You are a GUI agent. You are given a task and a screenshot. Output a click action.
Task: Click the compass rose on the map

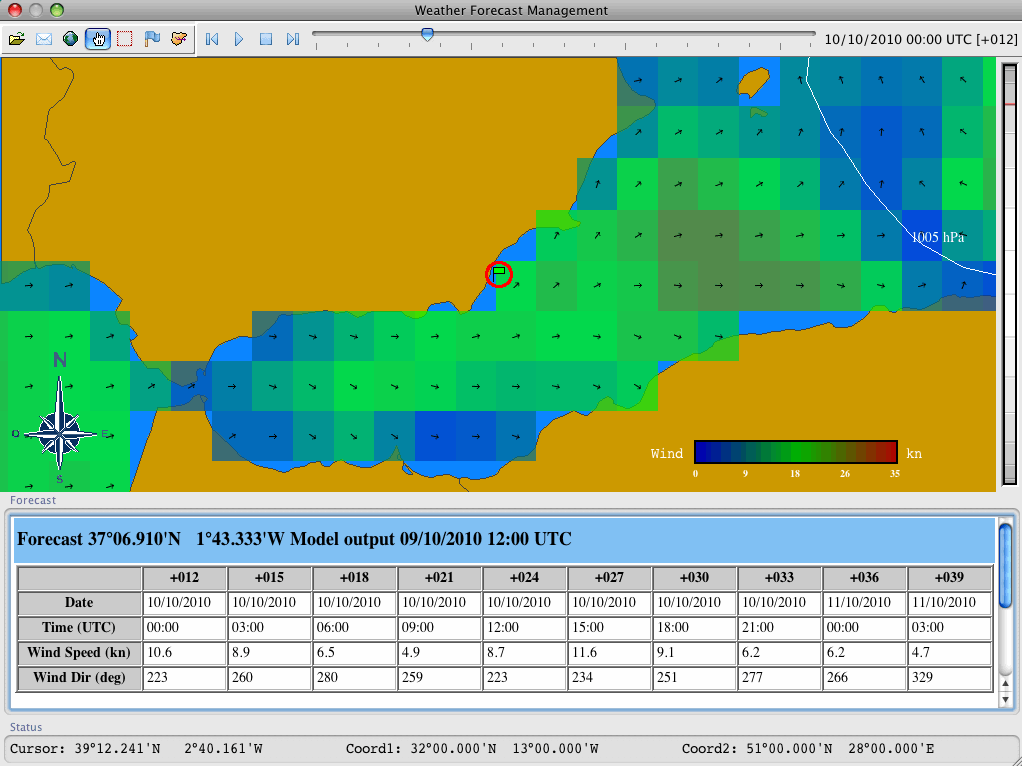[x=59, y=433]
